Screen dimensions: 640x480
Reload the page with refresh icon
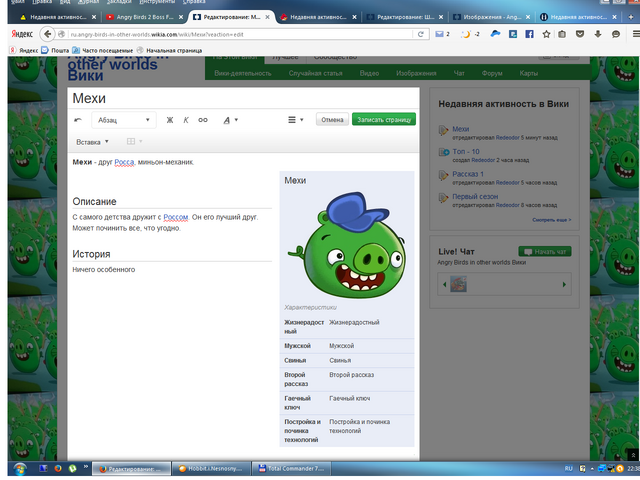click(420, 34)
